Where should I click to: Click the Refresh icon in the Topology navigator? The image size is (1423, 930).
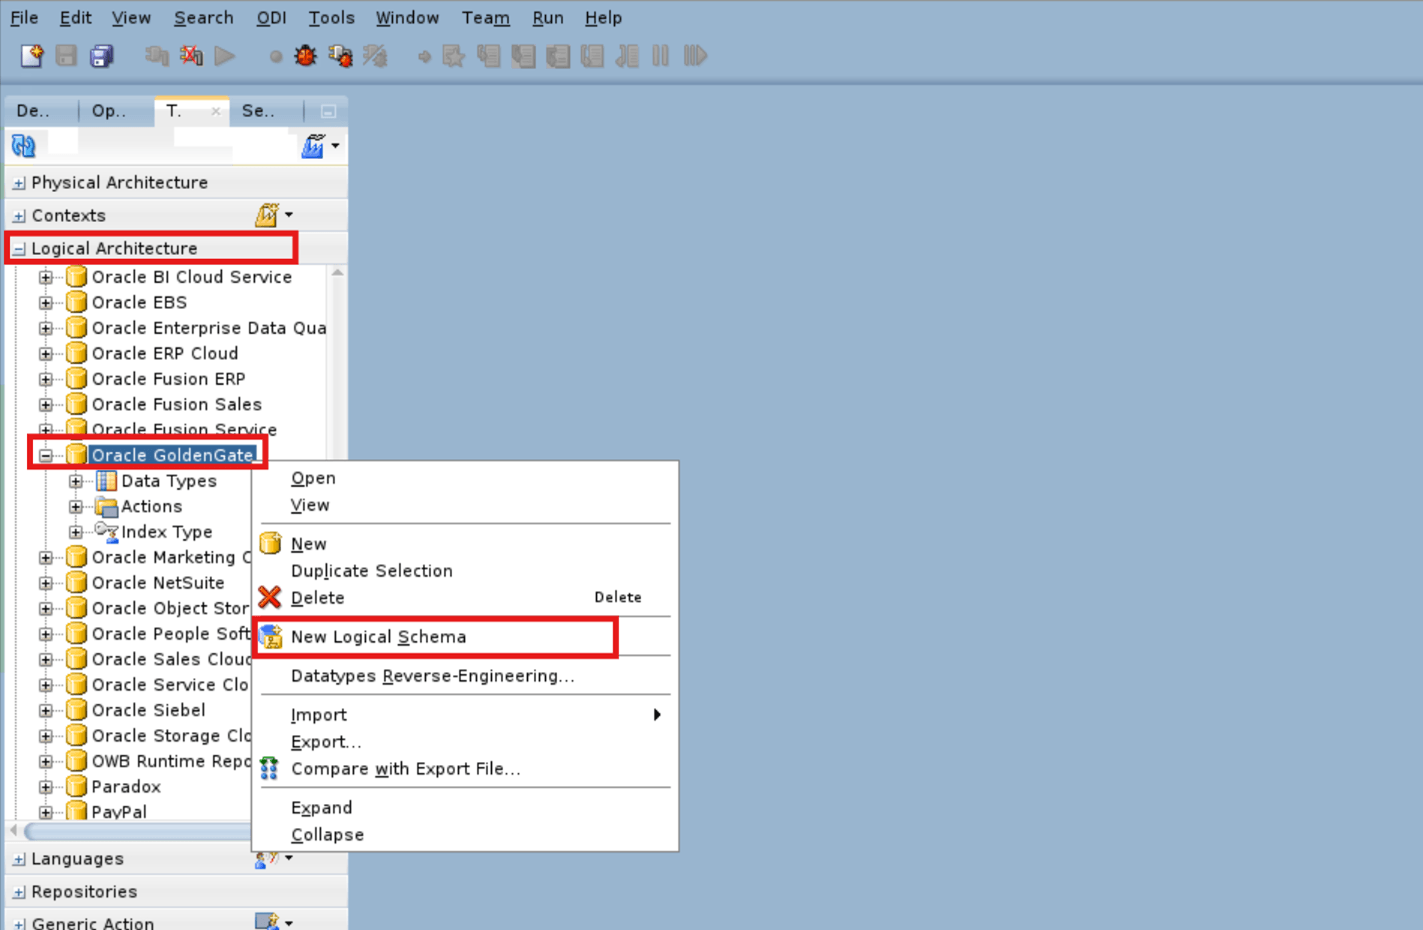(22, 145)
